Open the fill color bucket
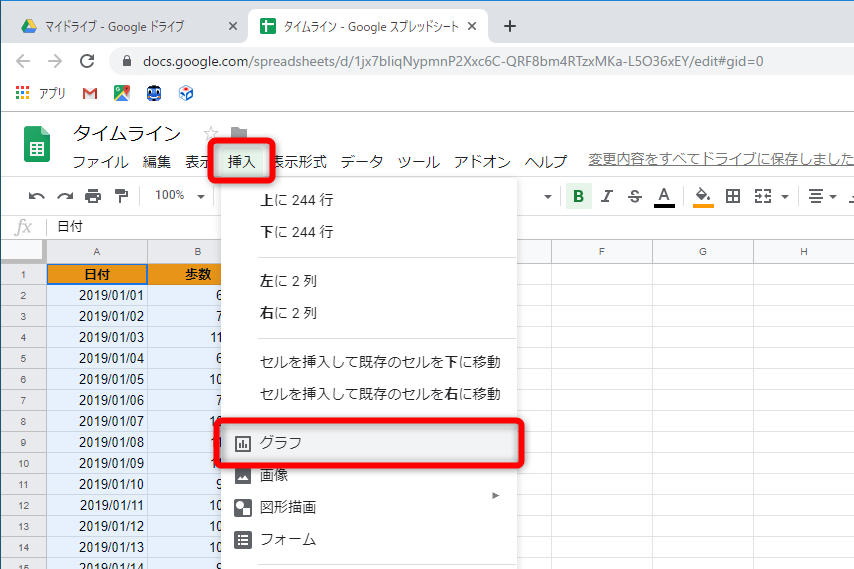This screenshot has height=569, width=854. coord(703,197)
